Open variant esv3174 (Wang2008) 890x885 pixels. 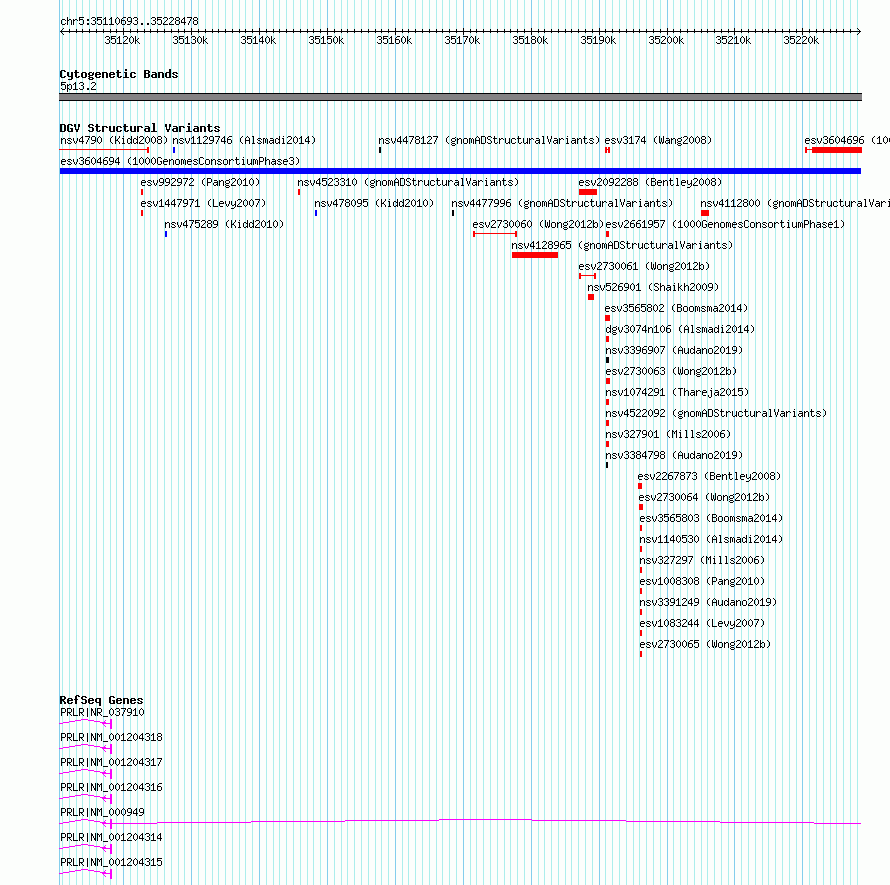click(x=658, y=140)
